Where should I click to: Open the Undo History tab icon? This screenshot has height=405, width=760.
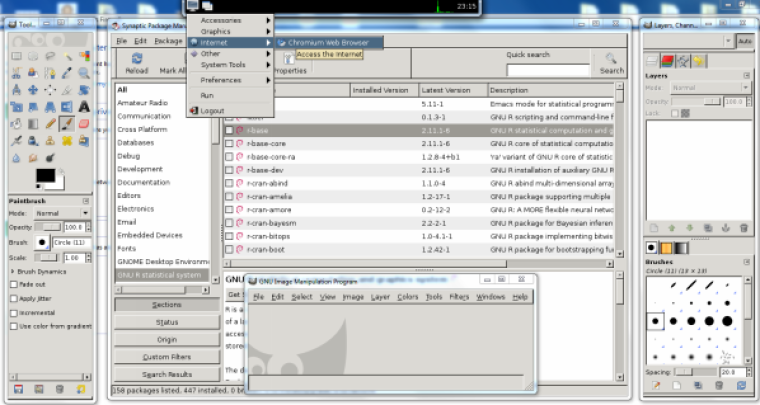pyautogui.click(x=698, y=61)
